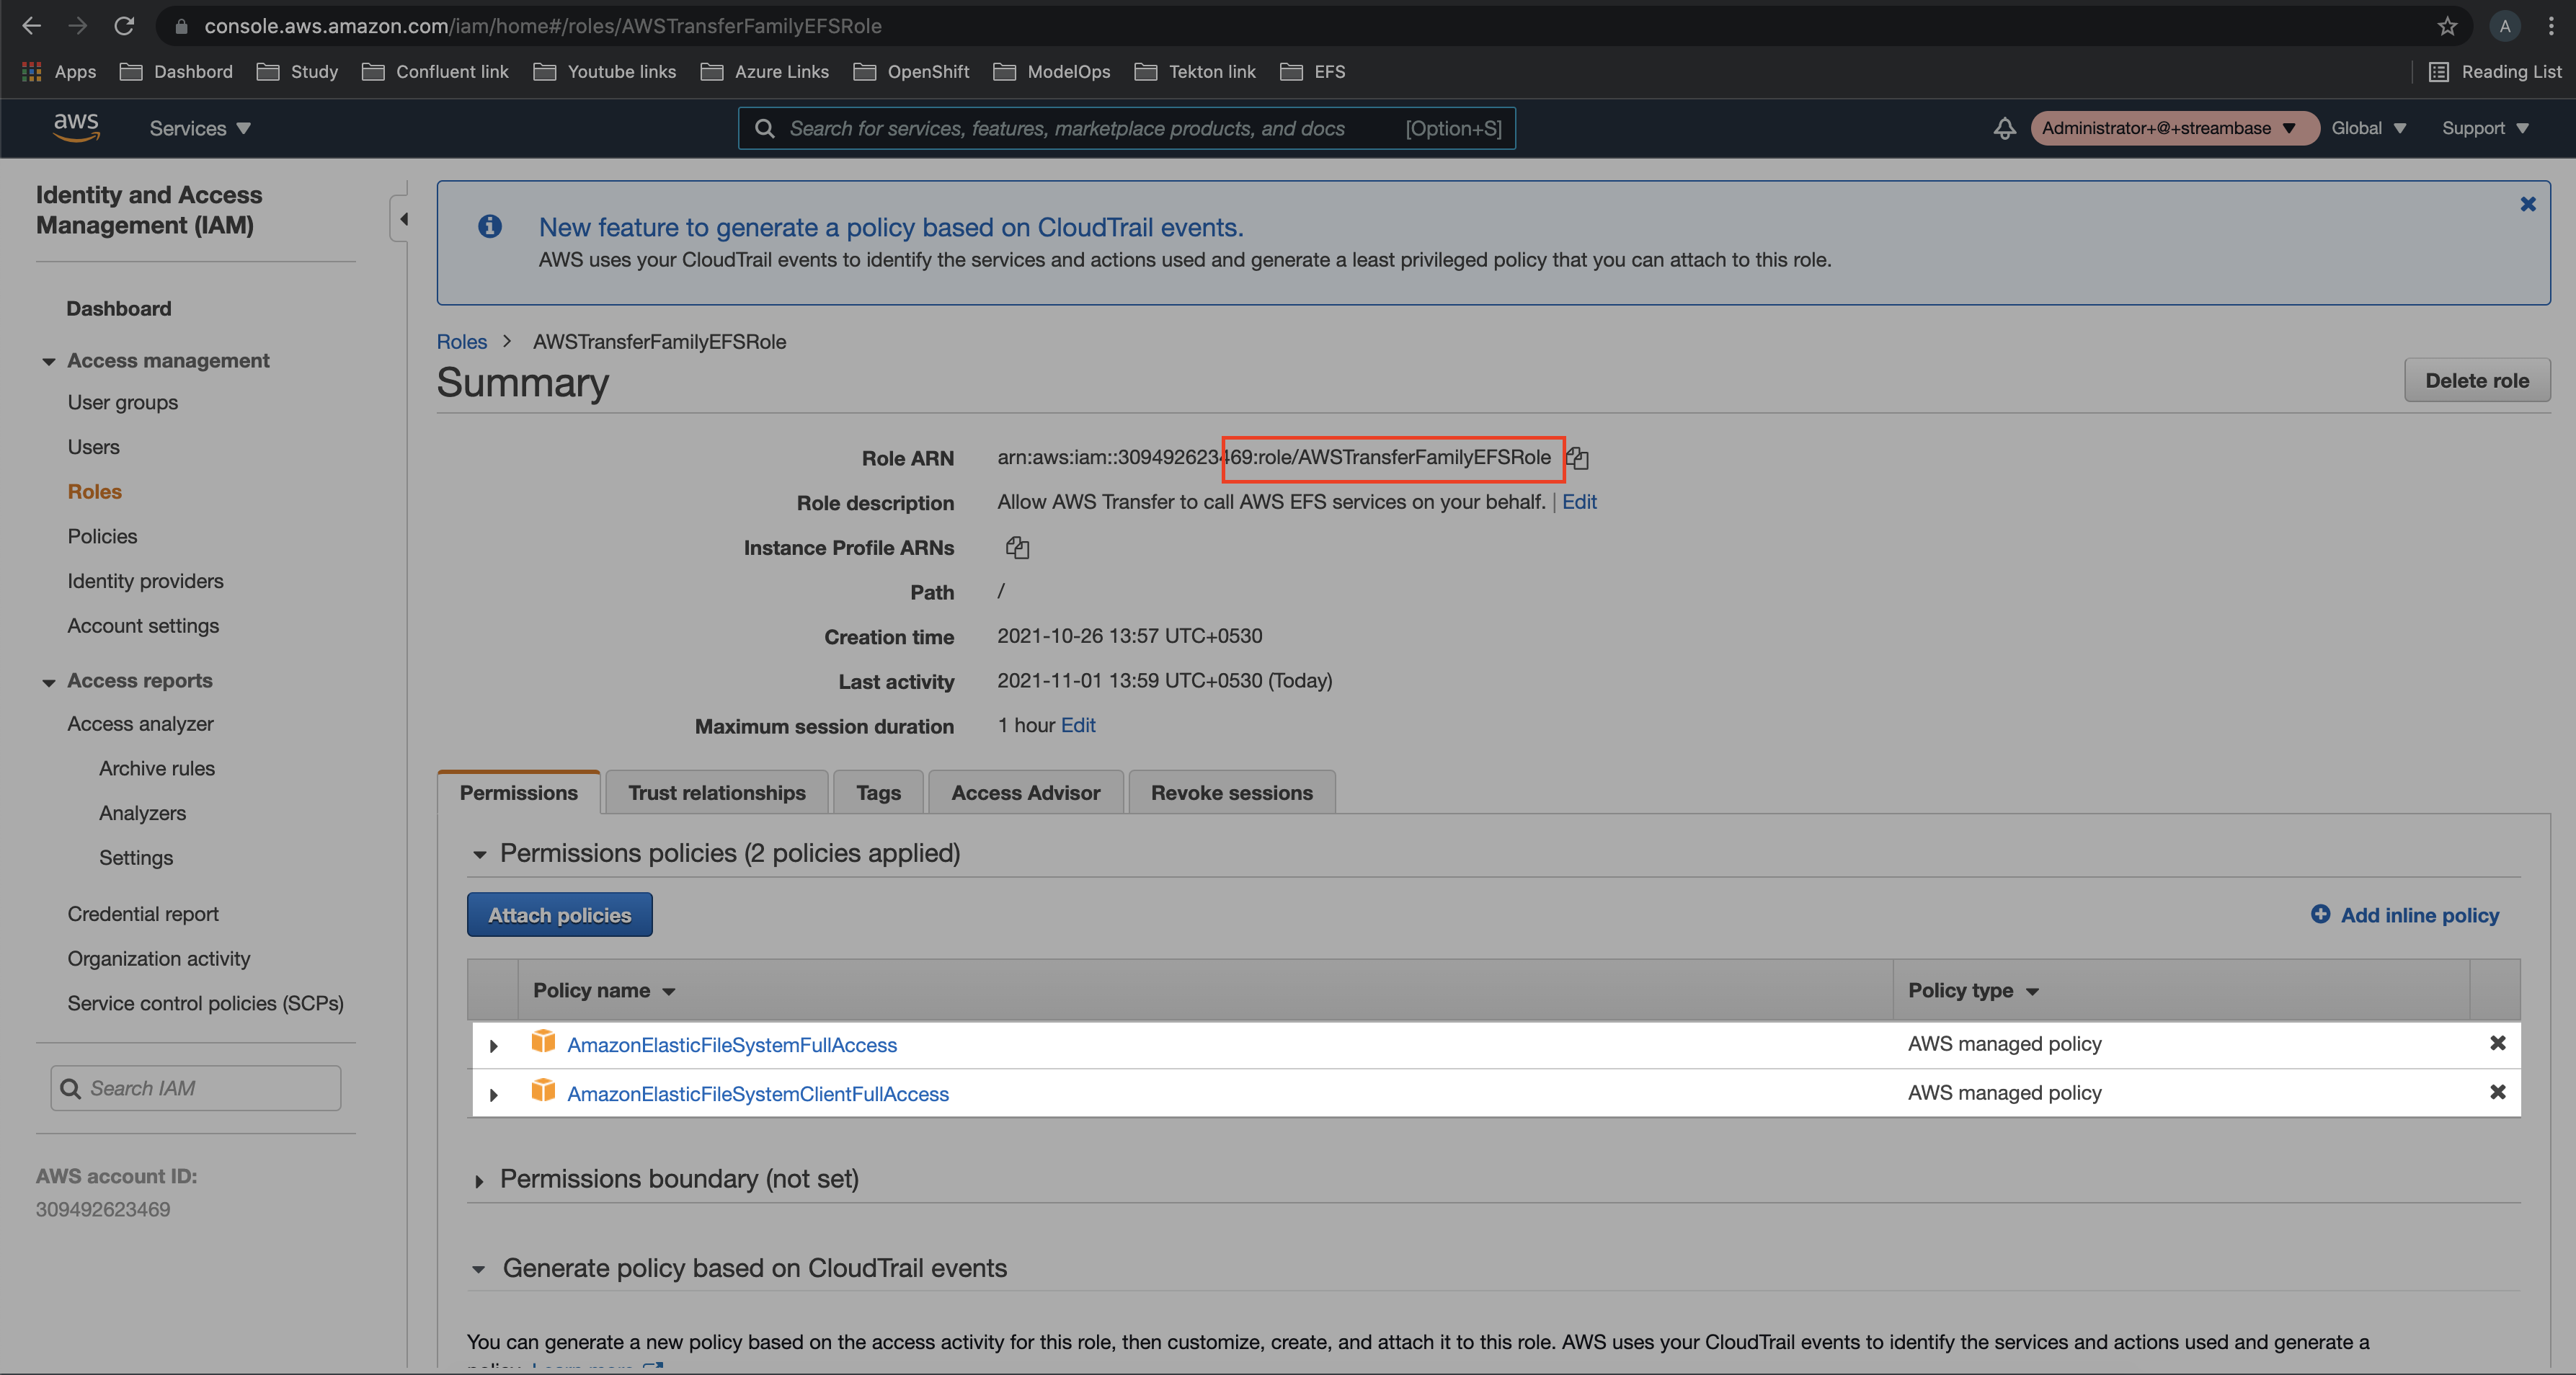Click the browser back arrow
Image resolution: width=2576 pixels, height=1375 pixels.
coord(31,26)
